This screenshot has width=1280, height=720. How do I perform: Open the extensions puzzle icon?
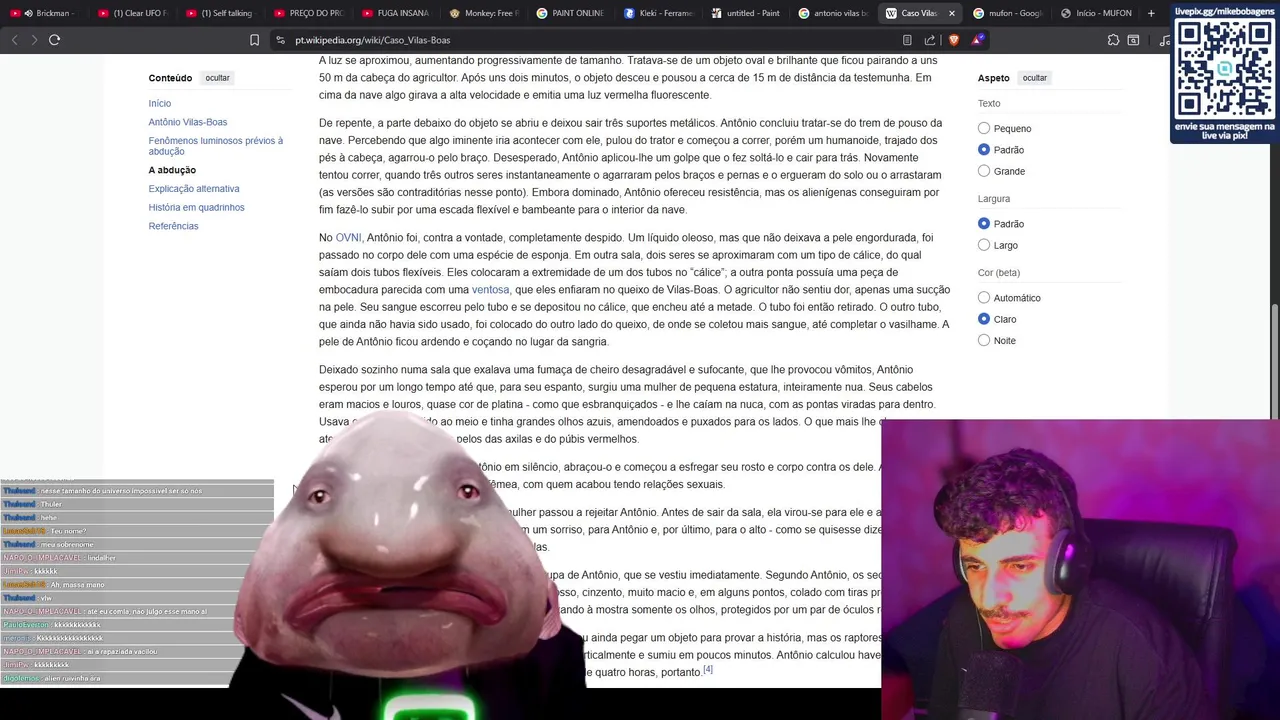[1113, 40]
